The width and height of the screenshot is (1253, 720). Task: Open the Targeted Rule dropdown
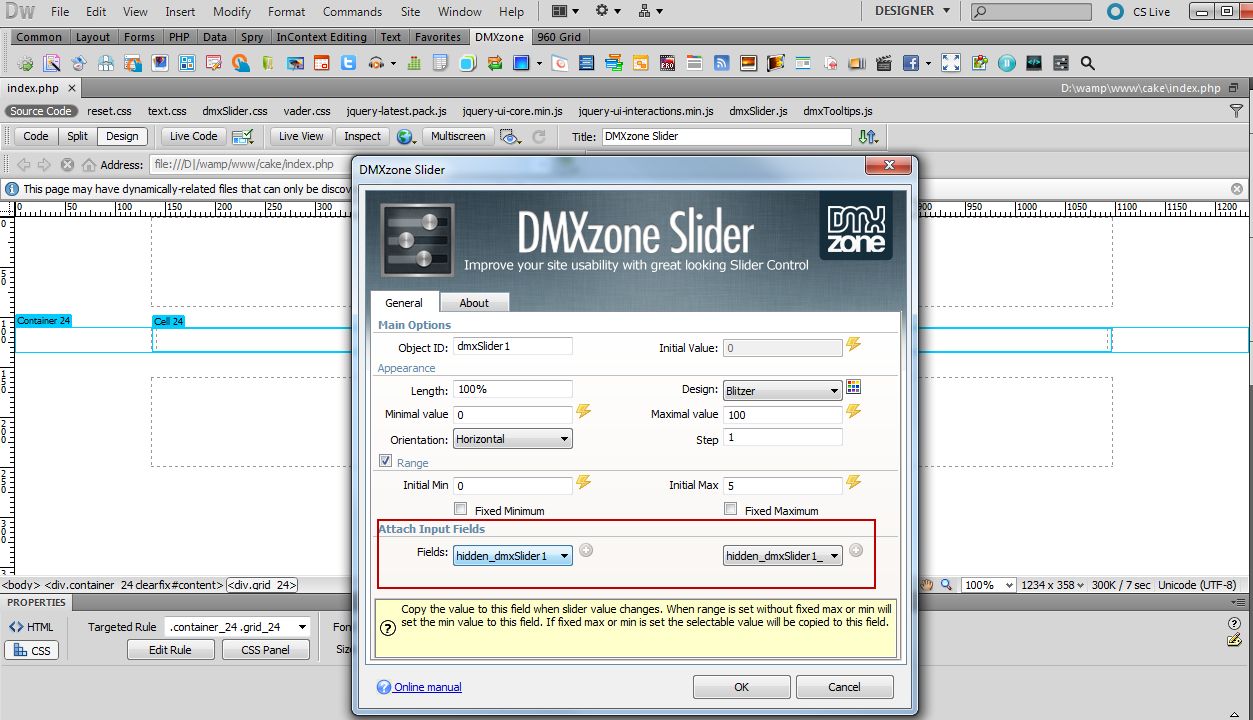click(x=238, y=627)
